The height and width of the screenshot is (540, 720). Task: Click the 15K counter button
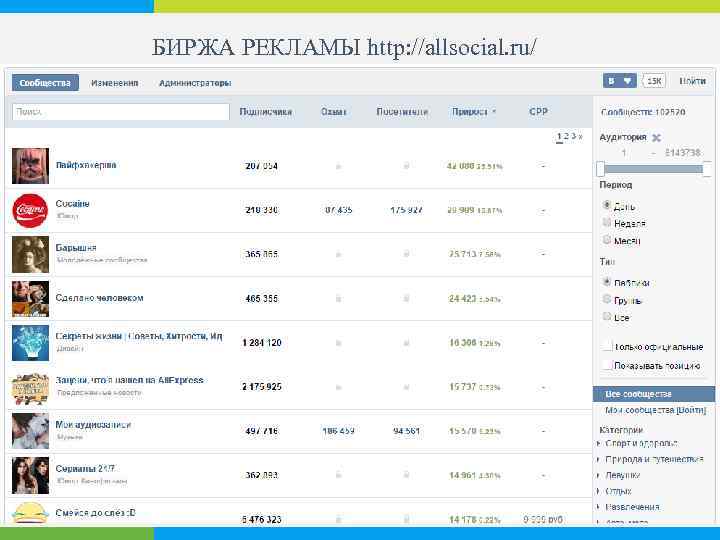(x=654, y=81)
